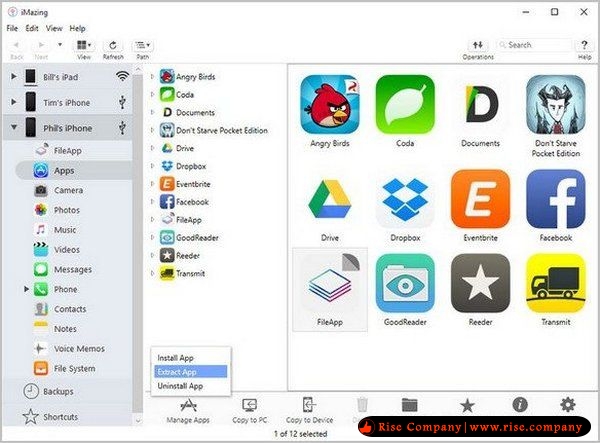Viewport: 600px width, 443px height.
Task: Open Voice Memos in the sidebar
Action: (79, 349)
